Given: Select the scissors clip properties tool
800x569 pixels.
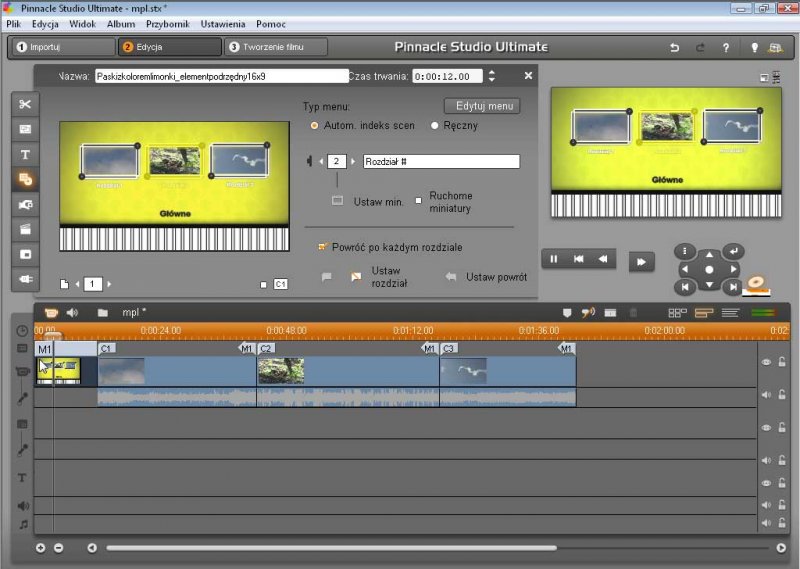Looking at the screenshot, I should tap(25, 105).
